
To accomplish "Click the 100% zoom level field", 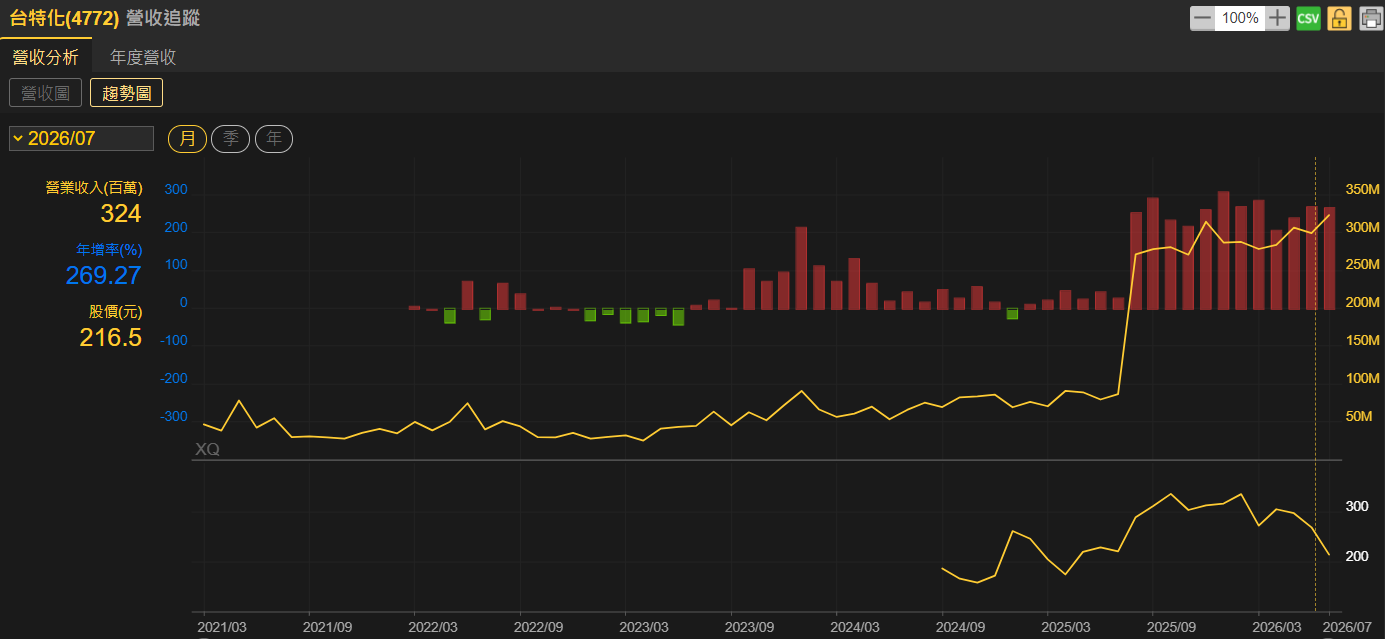I will point(1240,18).
